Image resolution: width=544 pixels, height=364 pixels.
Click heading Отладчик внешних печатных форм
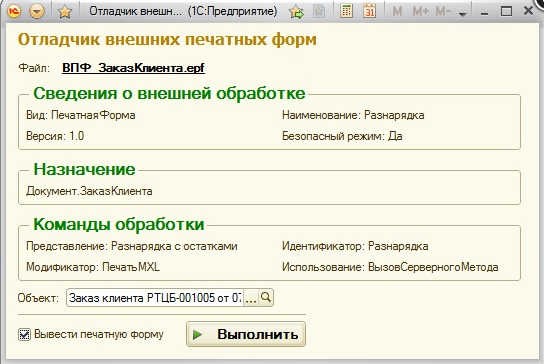(x=167, y=40)
